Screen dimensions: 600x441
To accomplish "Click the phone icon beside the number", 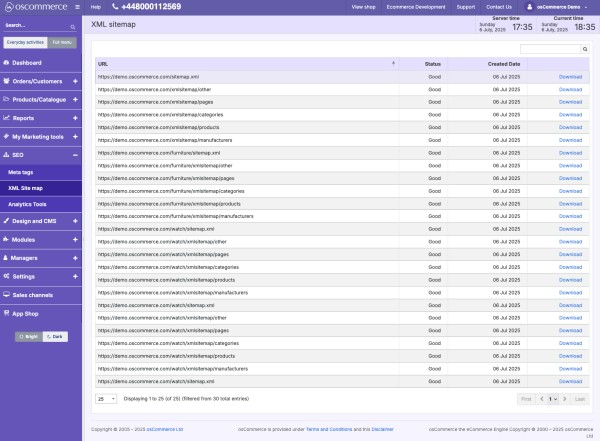I will click(x=115, y=7).
